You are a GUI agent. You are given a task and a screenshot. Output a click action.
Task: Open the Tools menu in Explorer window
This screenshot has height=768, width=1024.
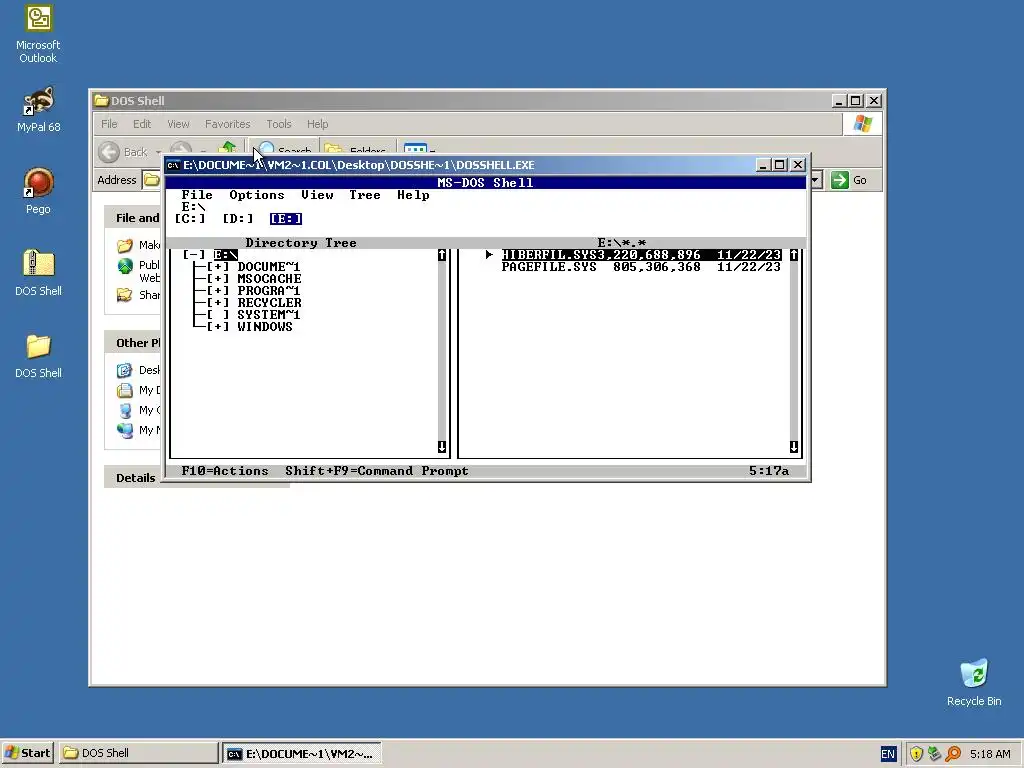[x=278, y=124]
